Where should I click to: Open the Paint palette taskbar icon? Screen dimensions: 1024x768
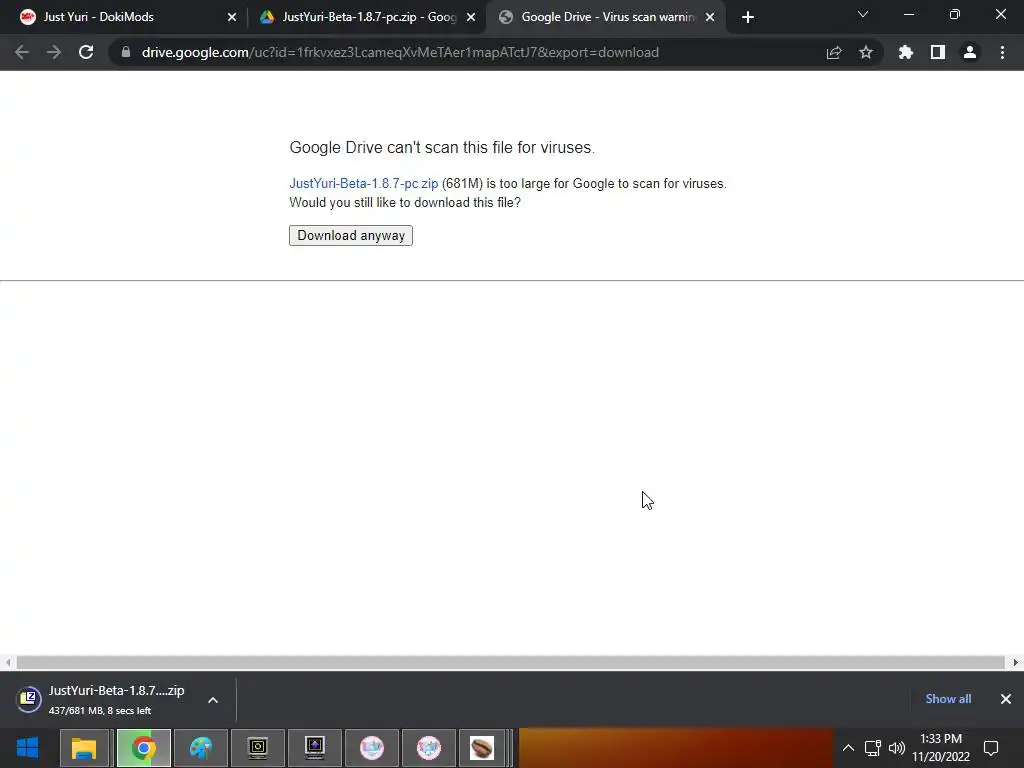coord(201,748)
